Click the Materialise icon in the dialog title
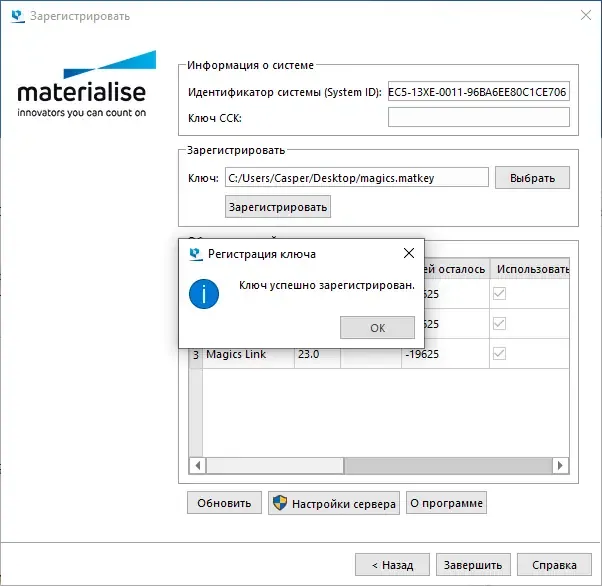This screenshot has width=602, height=586. (196, 254)
